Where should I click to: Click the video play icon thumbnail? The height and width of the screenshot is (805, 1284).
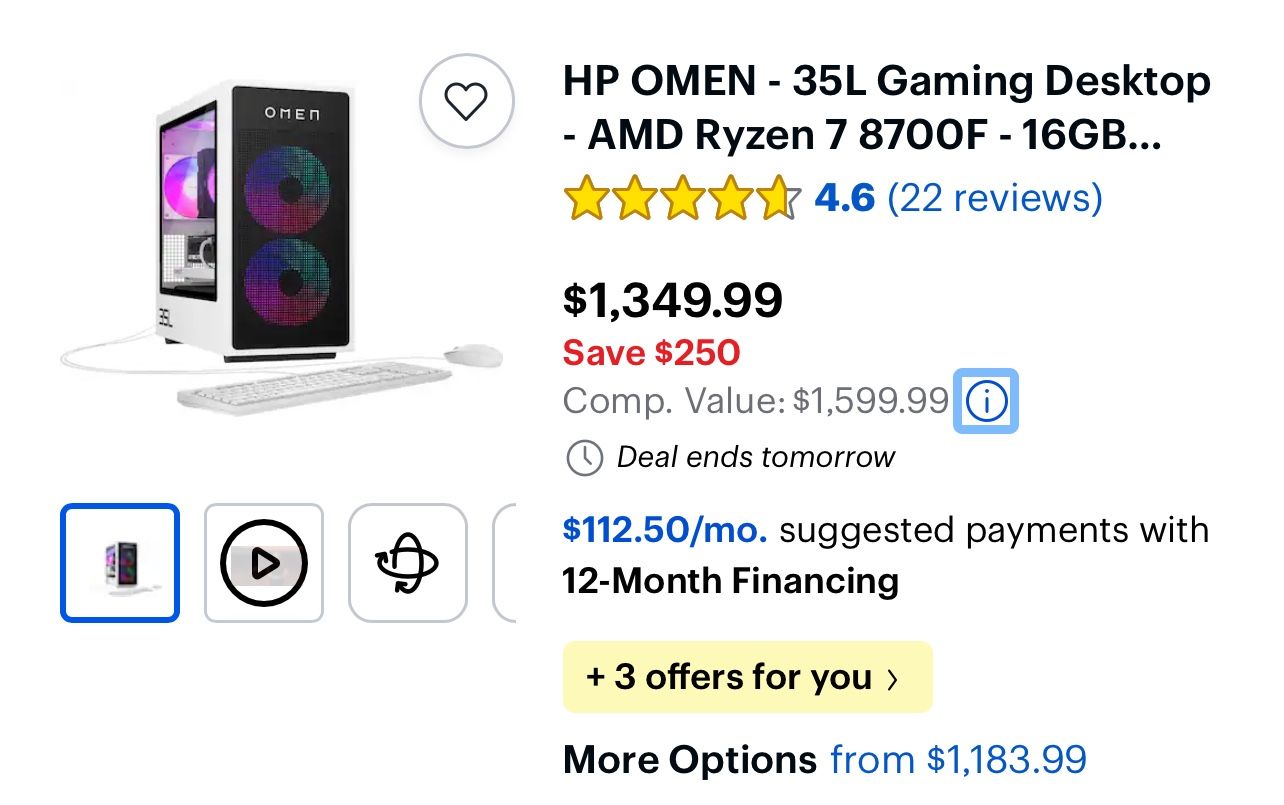coord(263,562)
